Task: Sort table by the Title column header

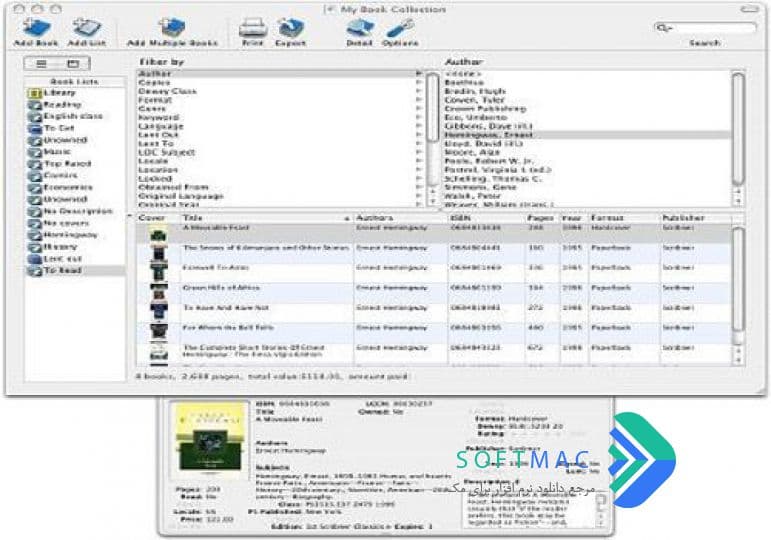Action: click(x=266, y=217)
